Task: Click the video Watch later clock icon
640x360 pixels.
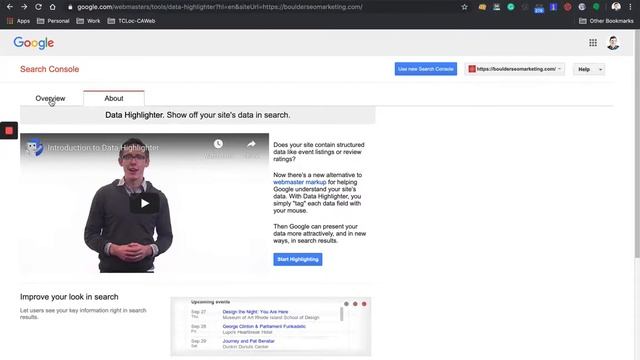Action: 218,144
